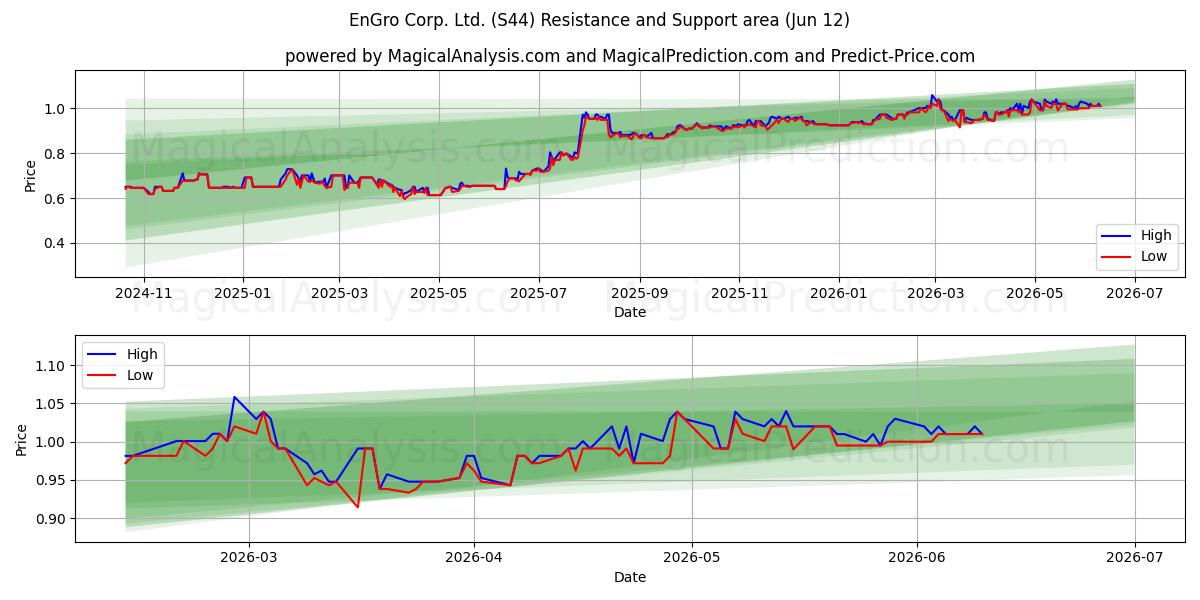
Task: Click the '2025-01' x-axis label on the upper chart
Action: [243, 294]
